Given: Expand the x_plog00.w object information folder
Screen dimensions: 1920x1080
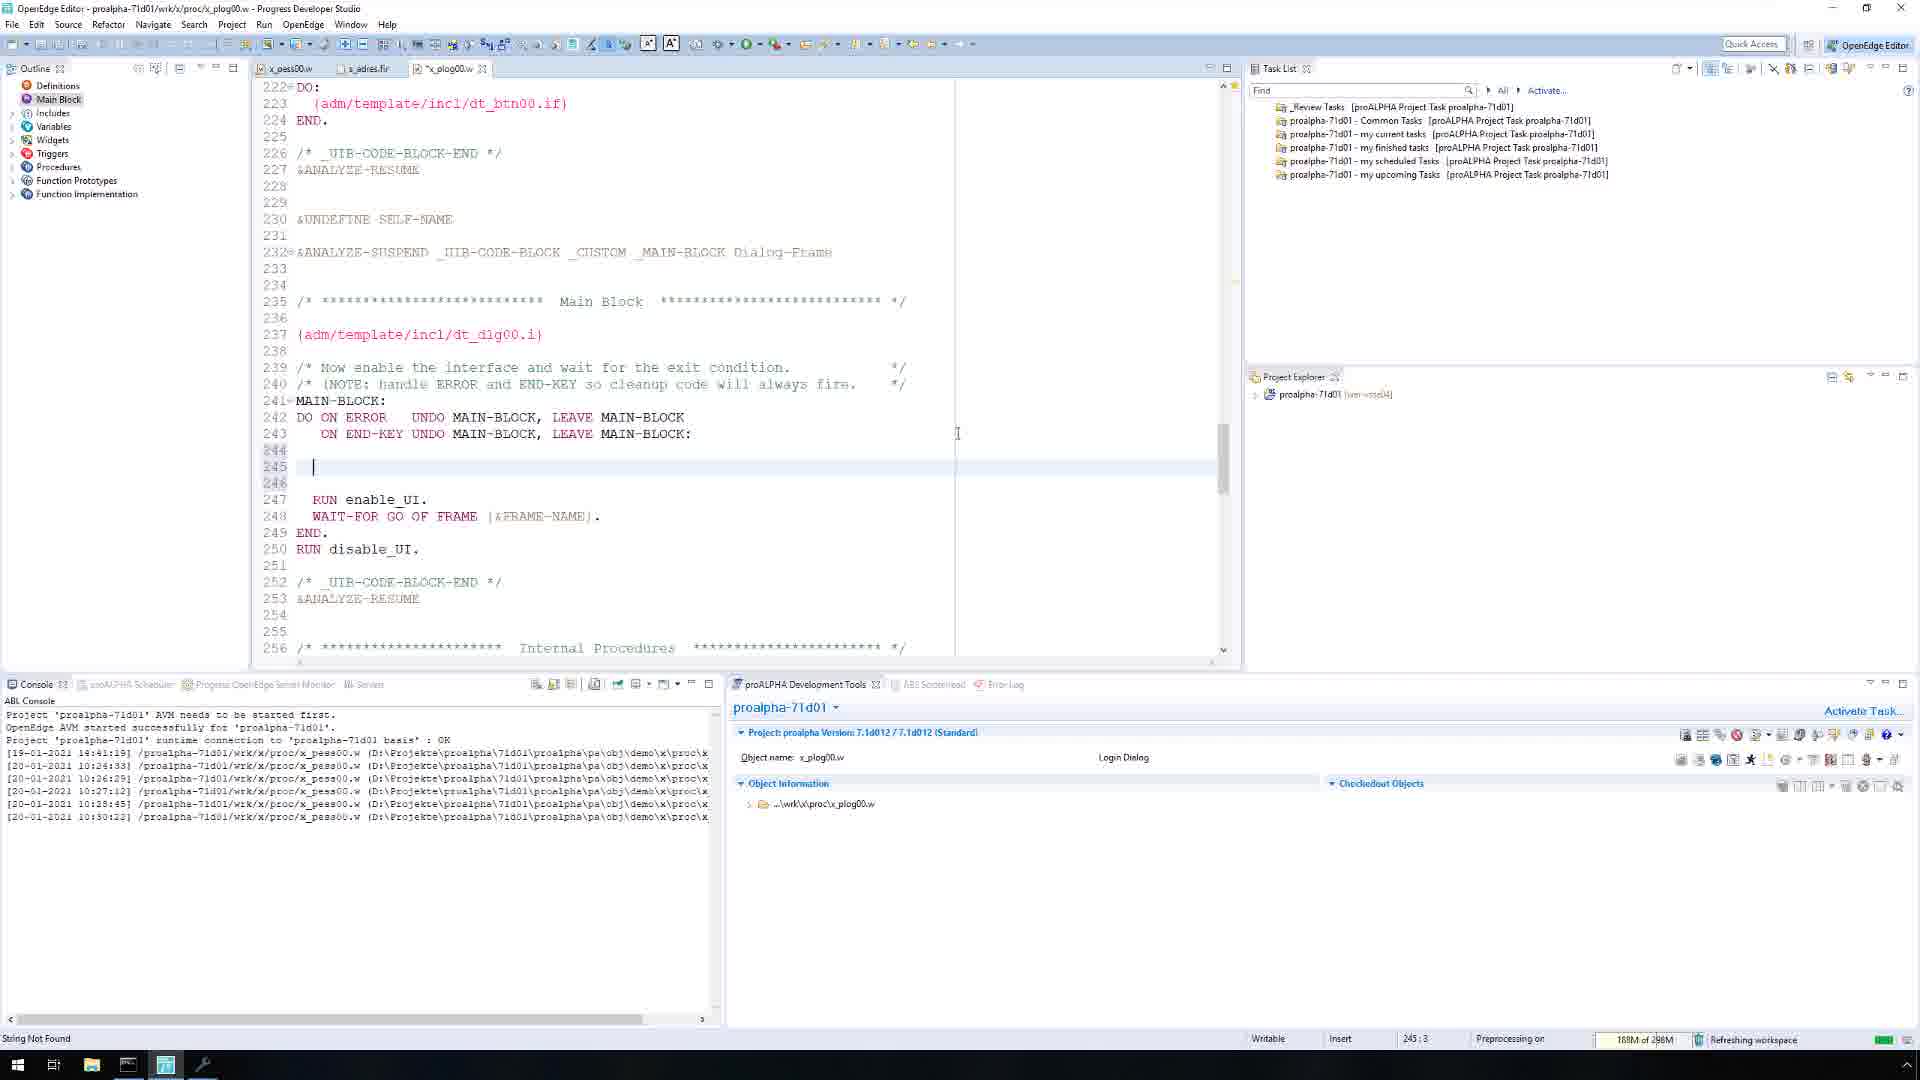Looking at the screenshot, I should point(749,805).
